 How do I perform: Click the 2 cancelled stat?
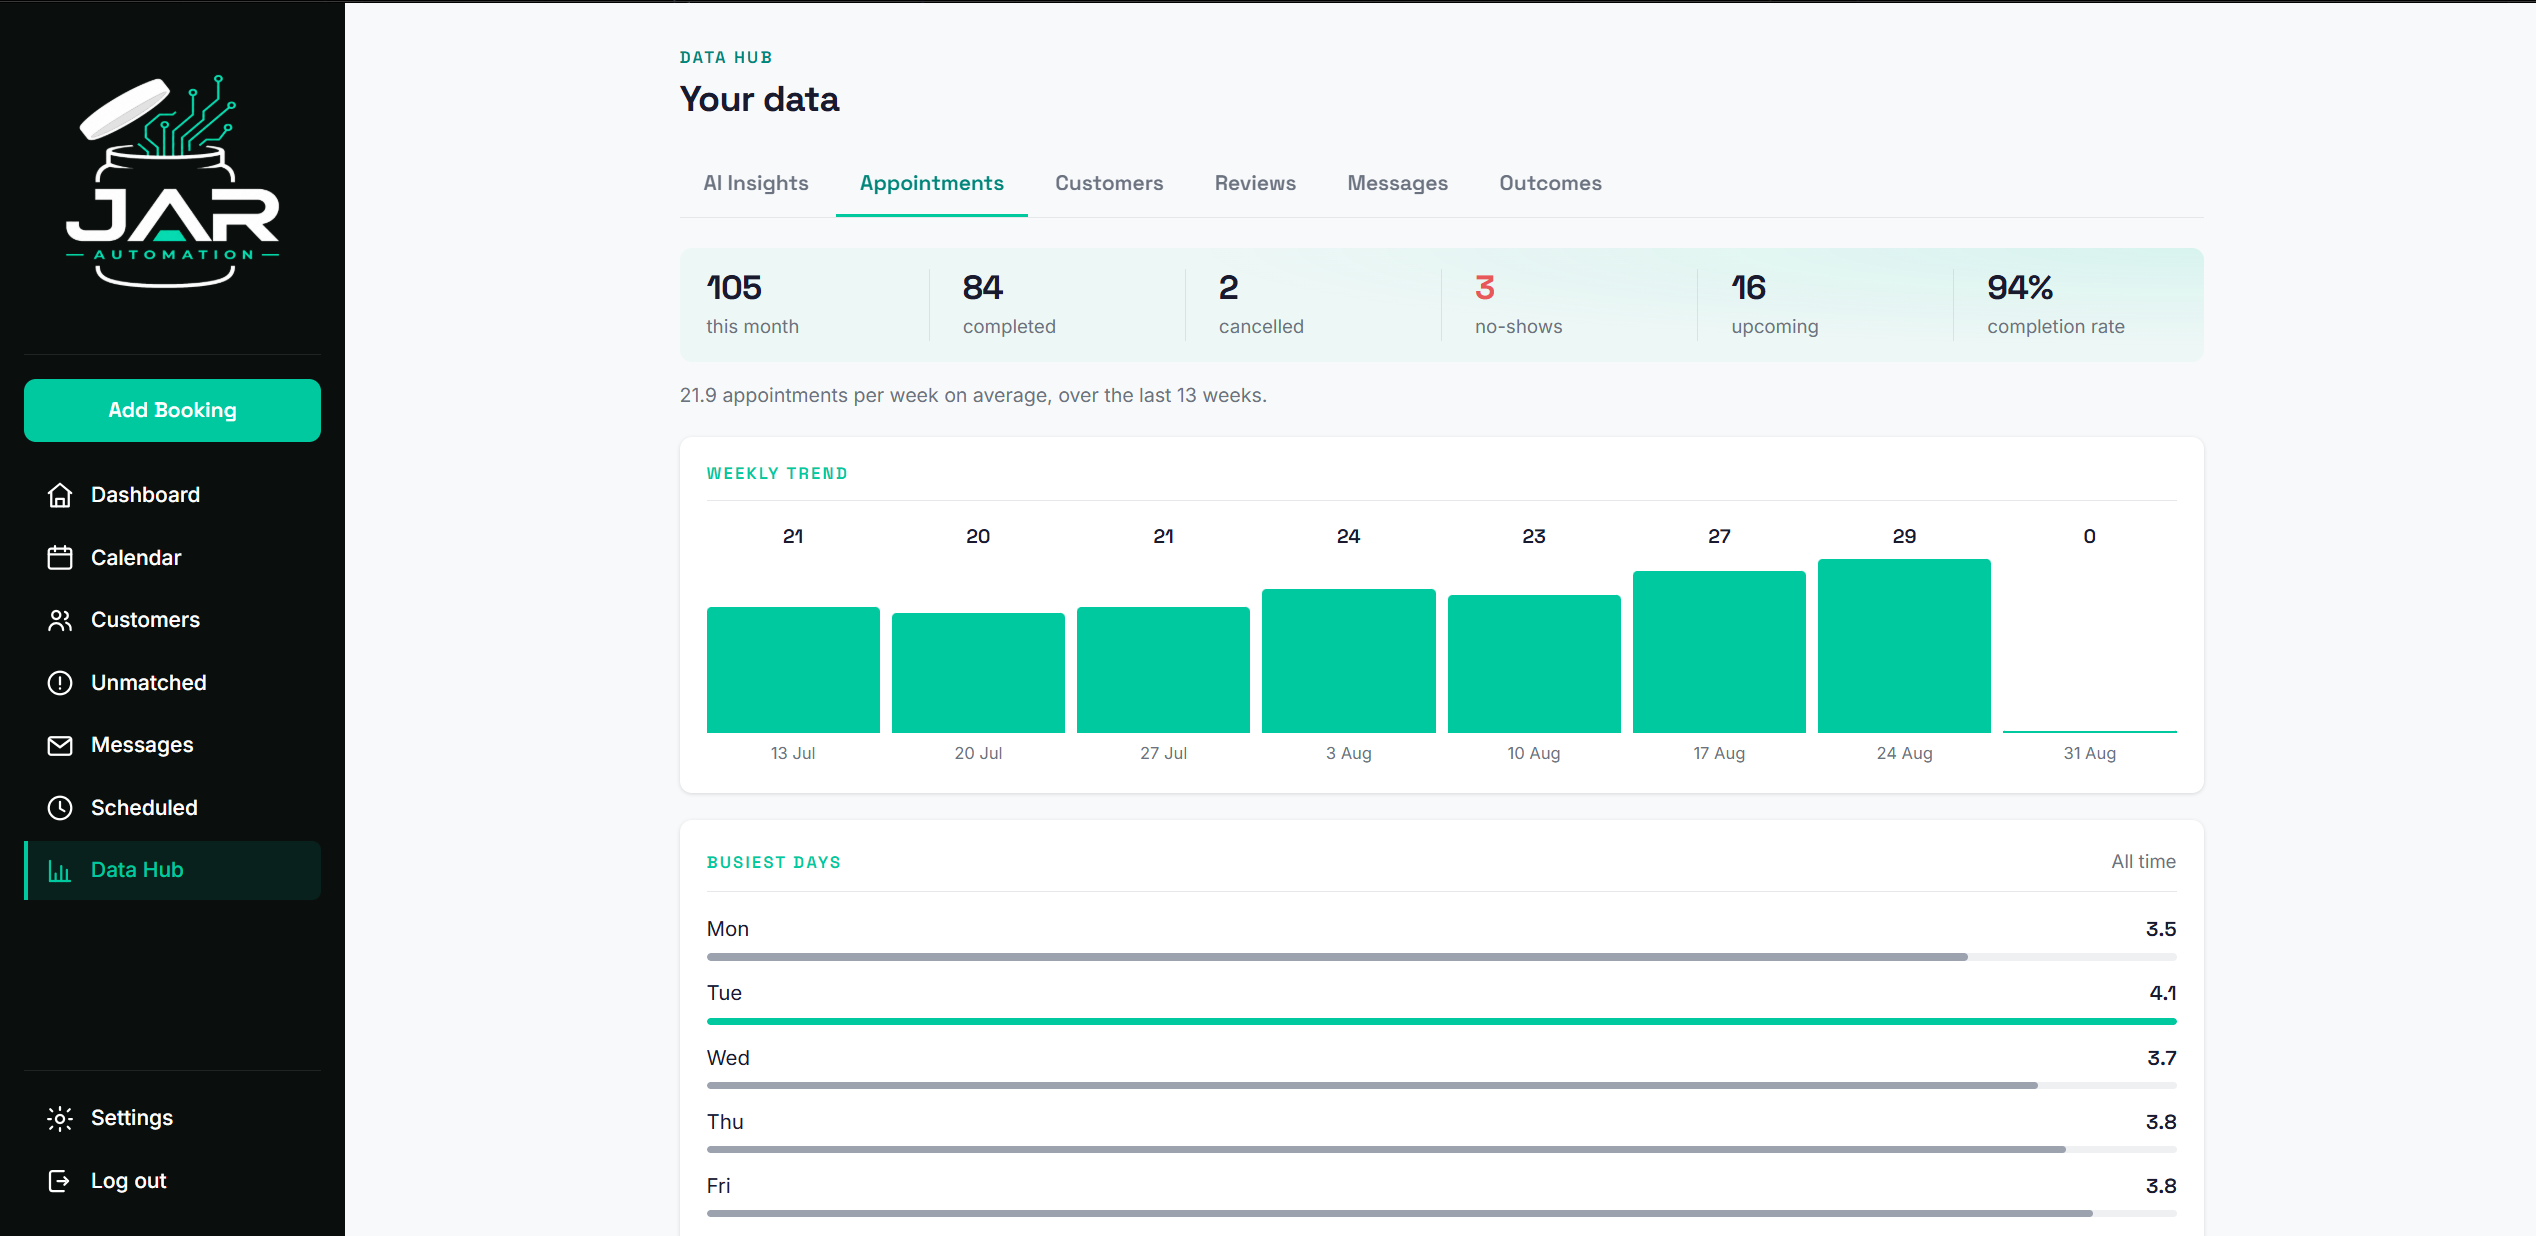click(1261, 304)
